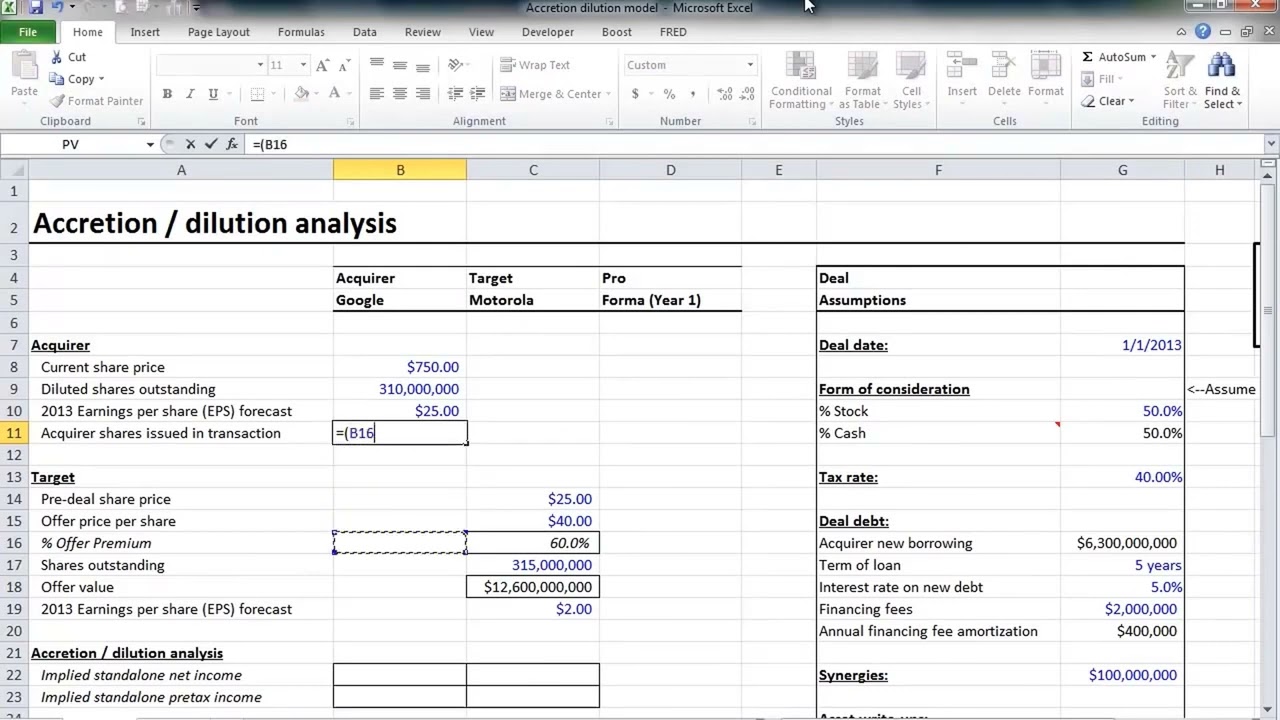Click the Increase Font Size icon
The height and width of the screenshot is (720, 1280).
pyautogui.click(x=322, y=65)
